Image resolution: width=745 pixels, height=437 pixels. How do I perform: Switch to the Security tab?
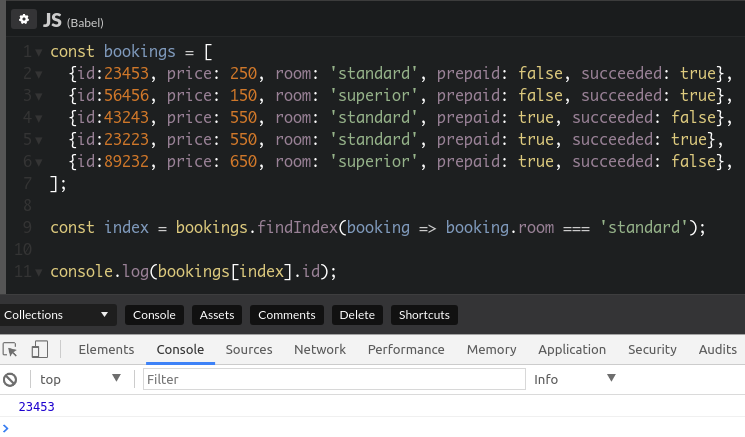652,350
